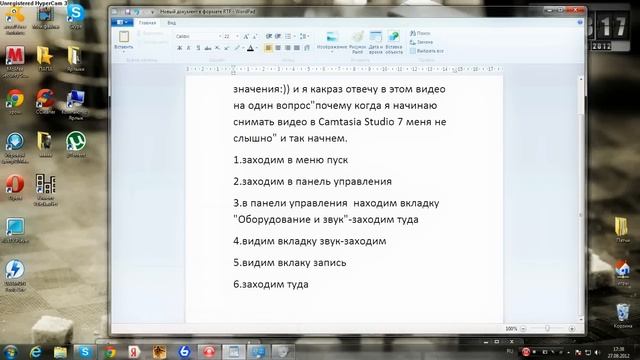This screenshot has height=360, width=640.
Task: Open the highlight color dropdown arrow
Action: pos(243,48)
